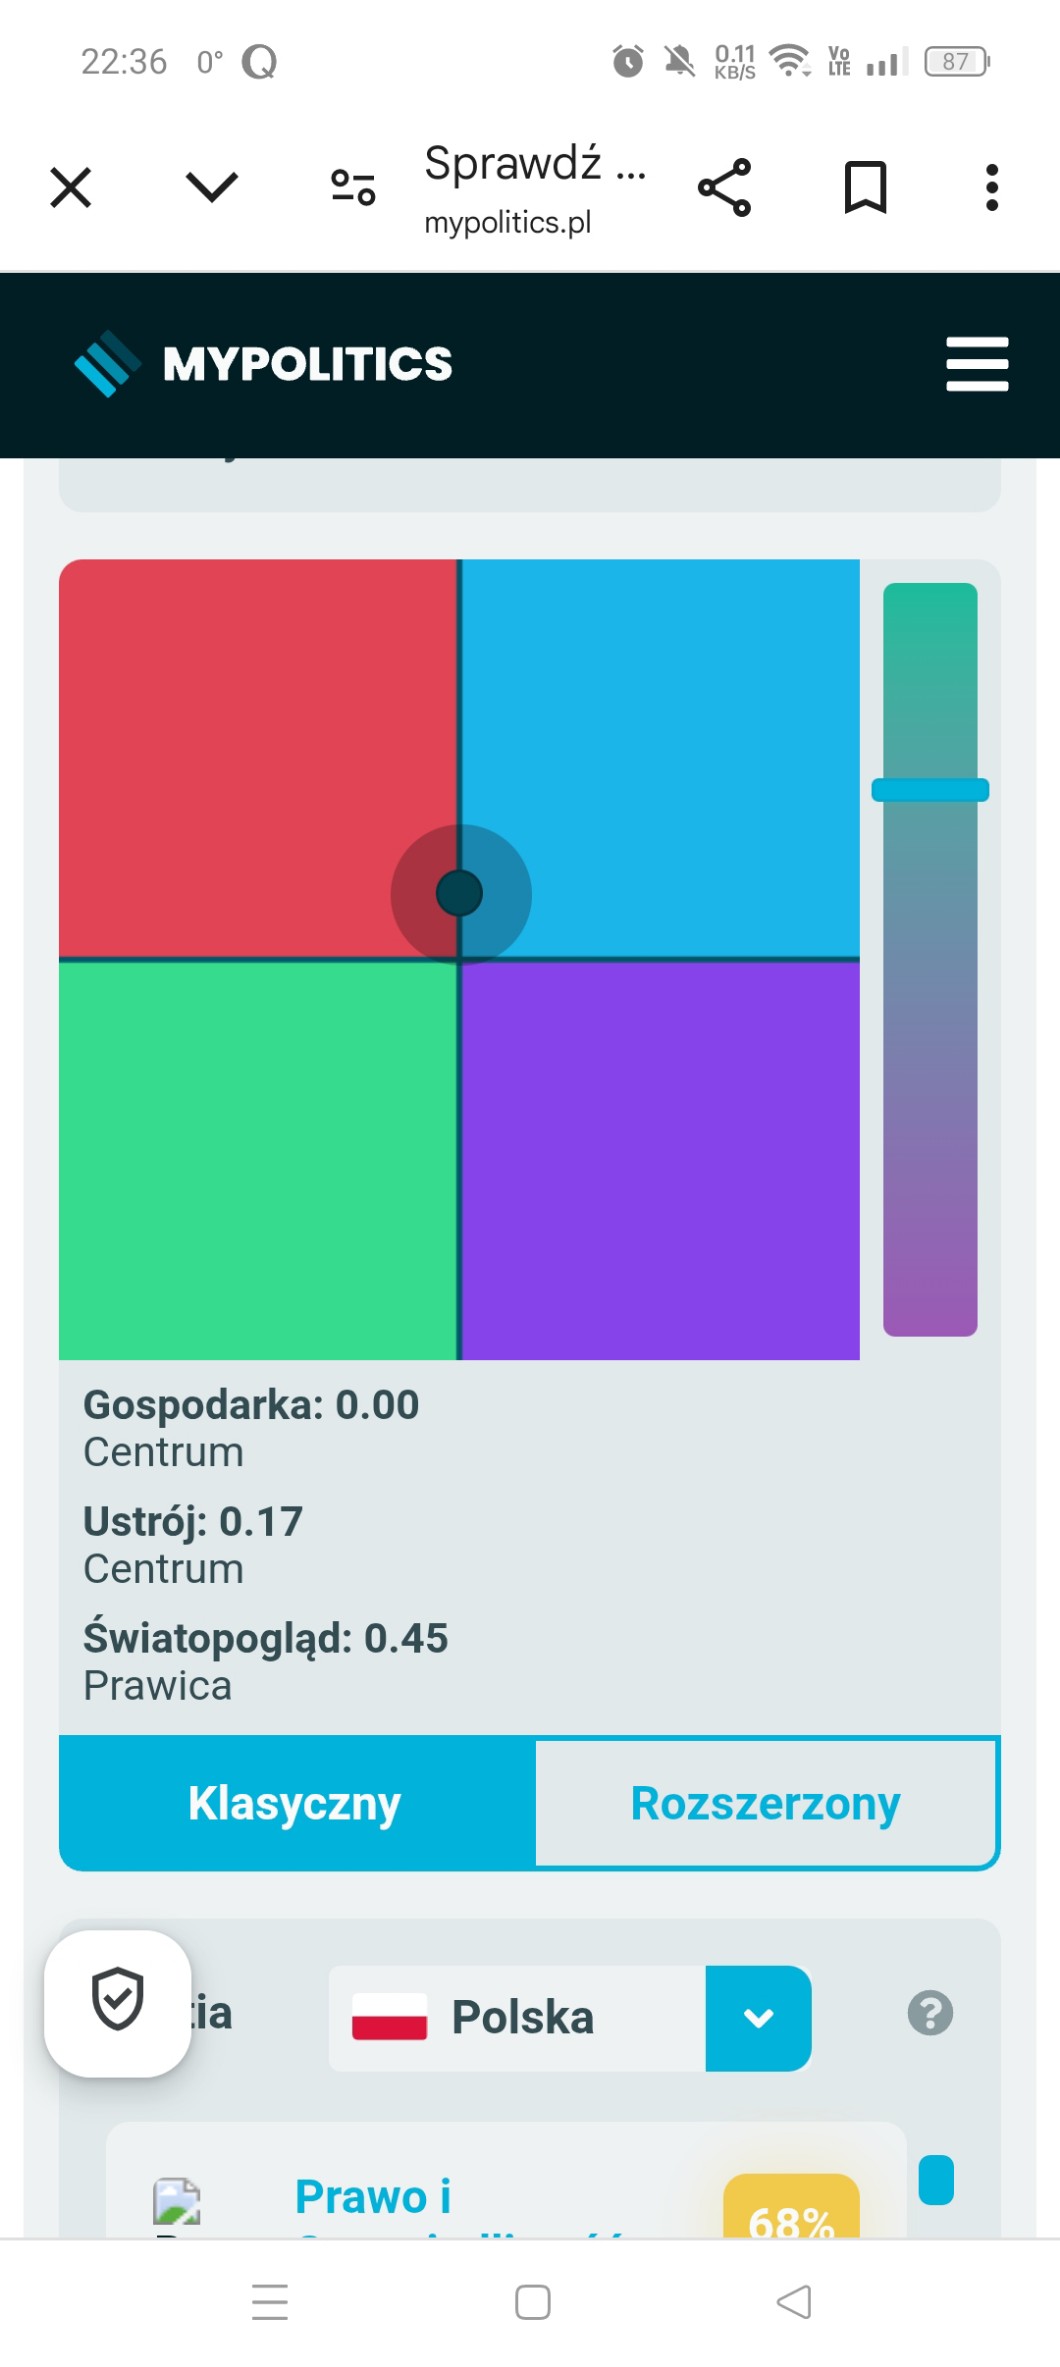Viewport: 1060px width, 2367px height.
Task: Click the worldview vertical slider handle
Action: pos(930,790)
